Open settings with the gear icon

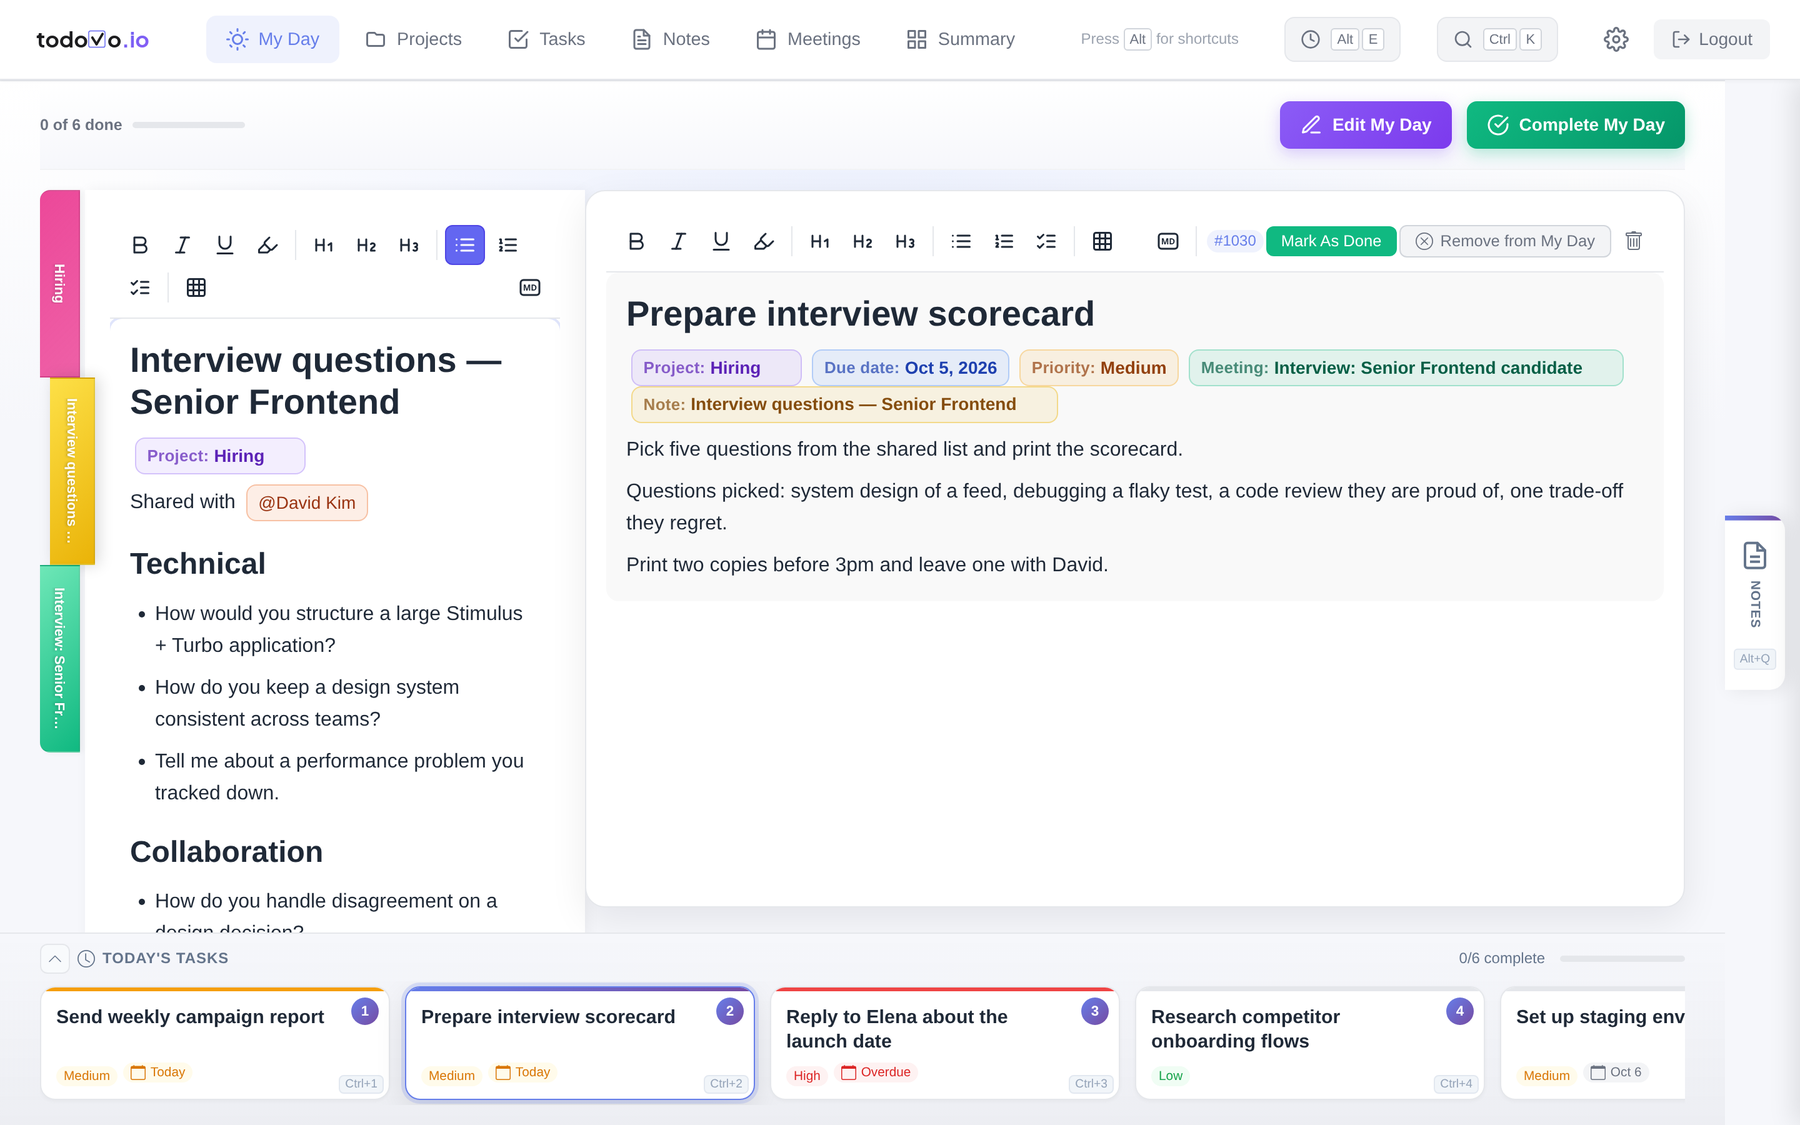(1616, 39)
